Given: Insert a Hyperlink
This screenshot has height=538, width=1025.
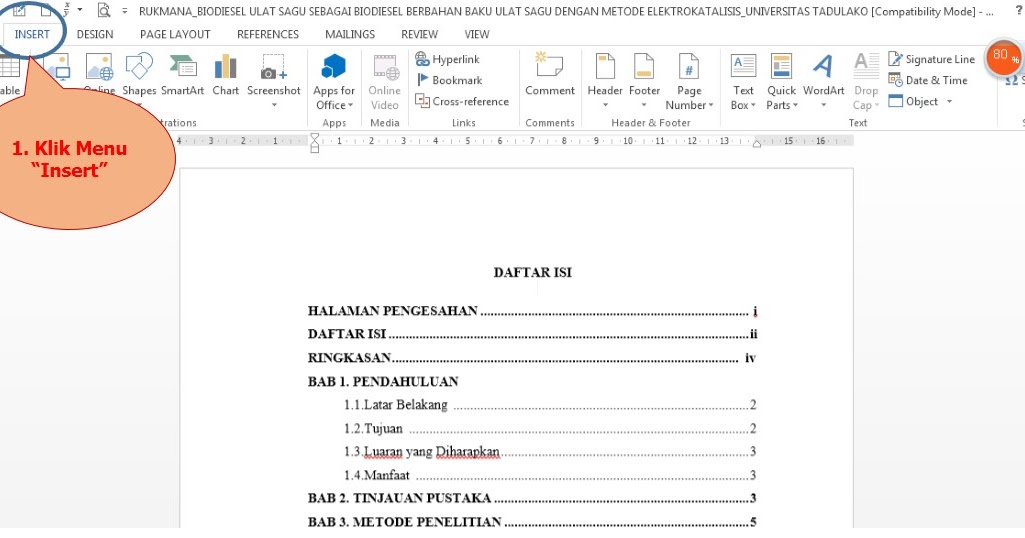Looking at the screenshot, I should point(448,59).
